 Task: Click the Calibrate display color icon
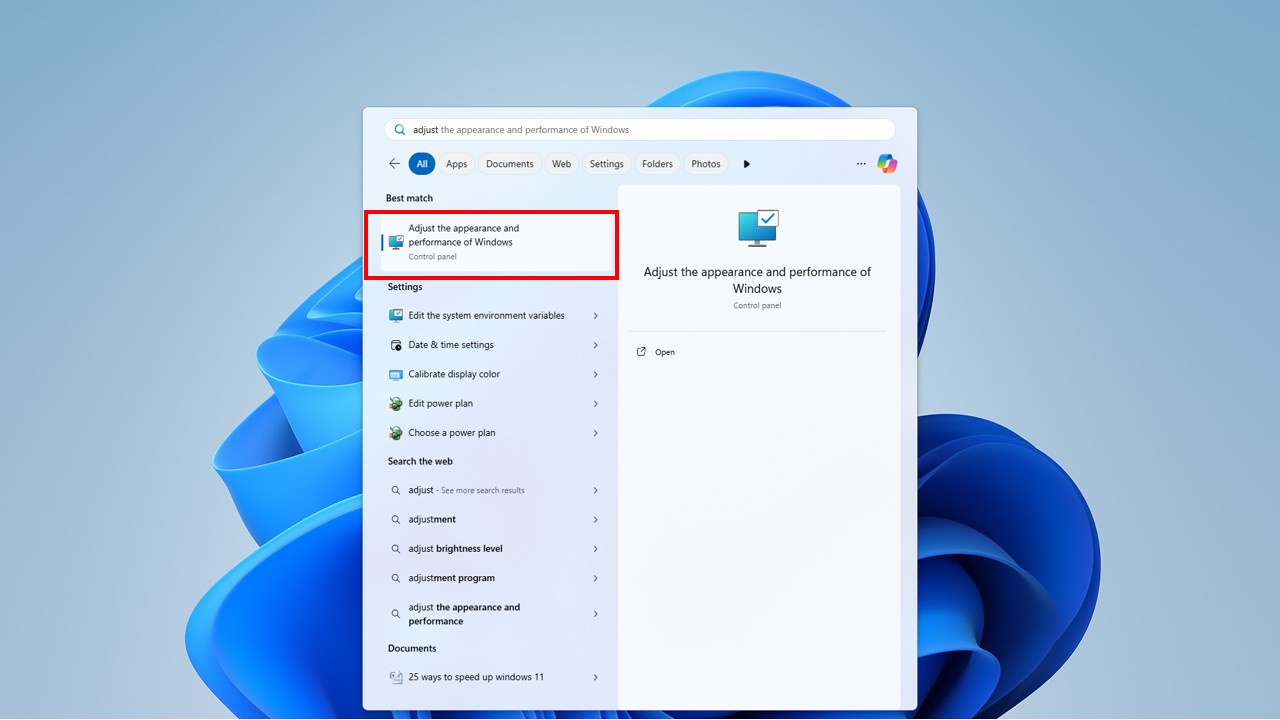[396, 374]
